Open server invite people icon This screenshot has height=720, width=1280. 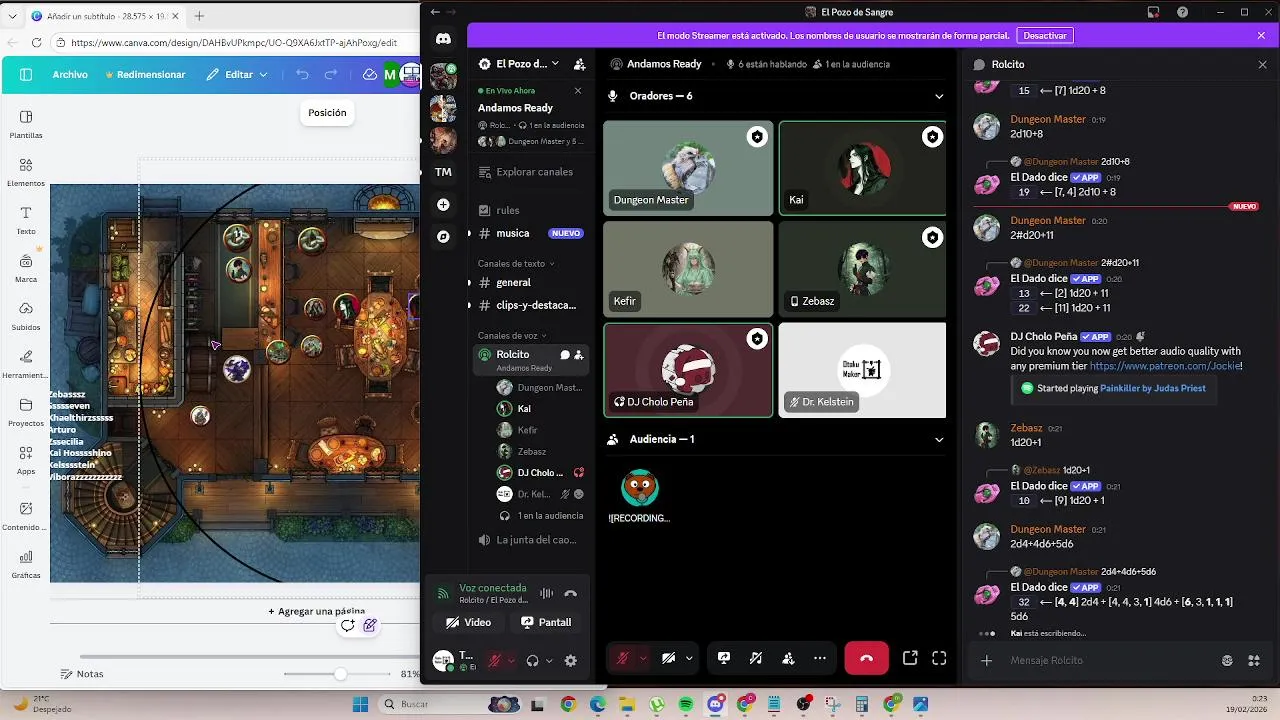(x=580, y=64)
